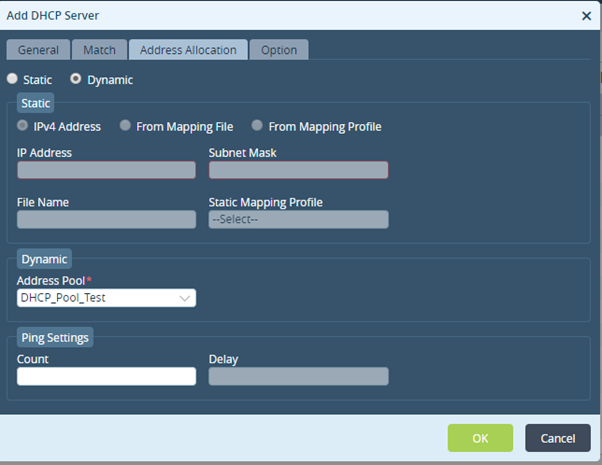Select the Address Allocation tab
Image resolution: width=602 pixels, height=465 pixels.
click(x=188, y=50)
